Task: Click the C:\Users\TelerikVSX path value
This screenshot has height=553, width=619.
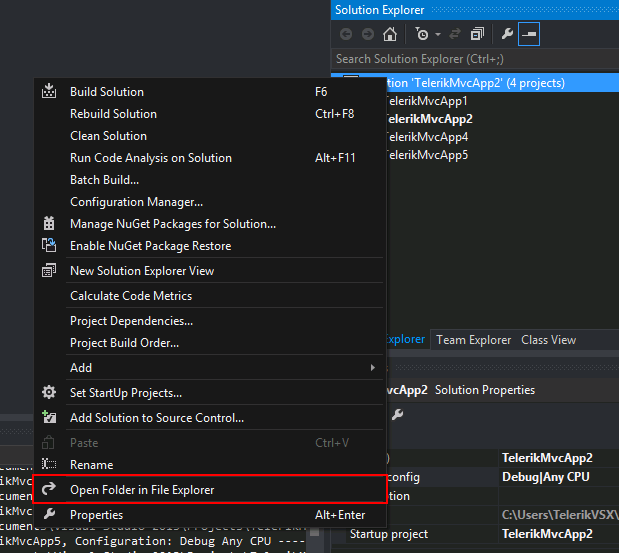Action: pos(560,515)
